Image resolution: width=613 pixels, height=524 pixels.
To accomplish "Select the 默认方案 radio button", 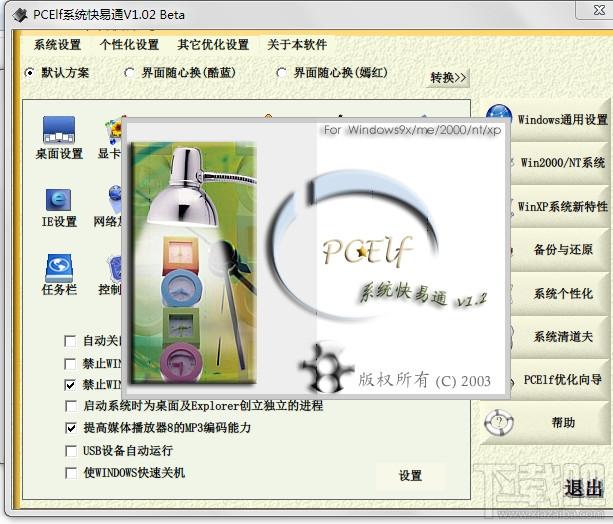I will pyautogui.click(x=29, y=73).
